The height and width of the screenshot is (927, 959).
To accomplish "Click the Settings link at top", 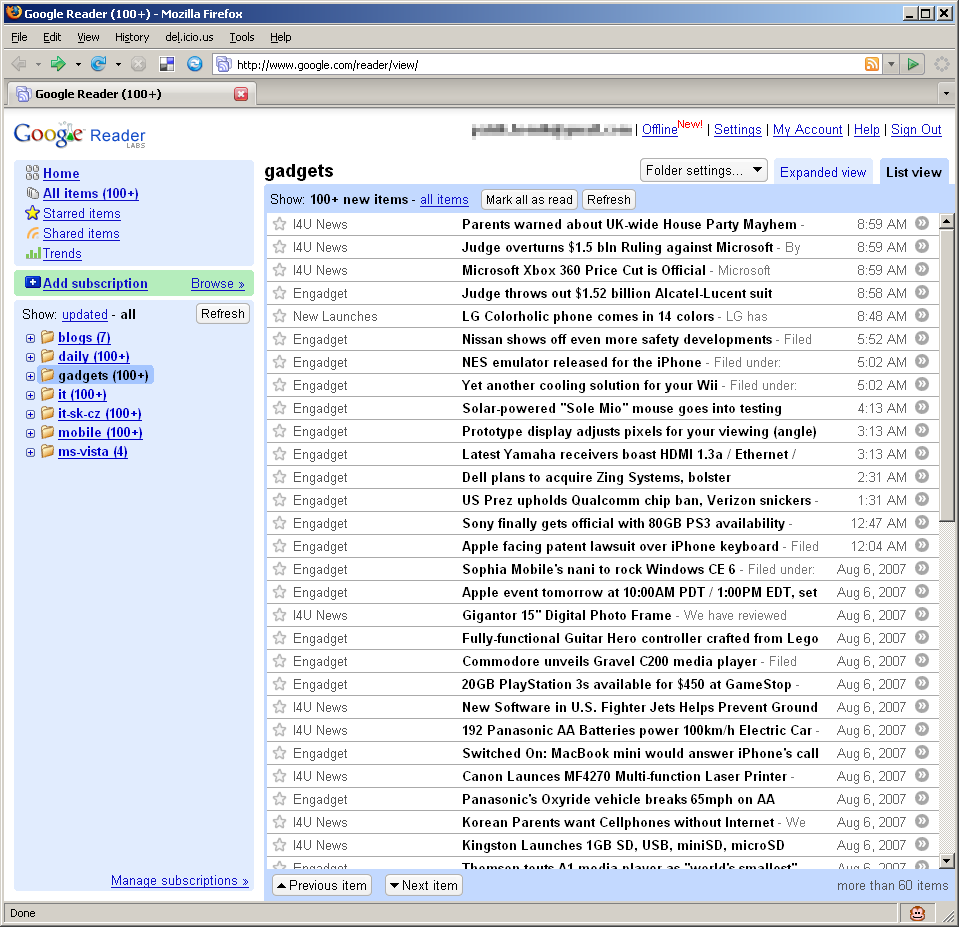I will (738, 130).
